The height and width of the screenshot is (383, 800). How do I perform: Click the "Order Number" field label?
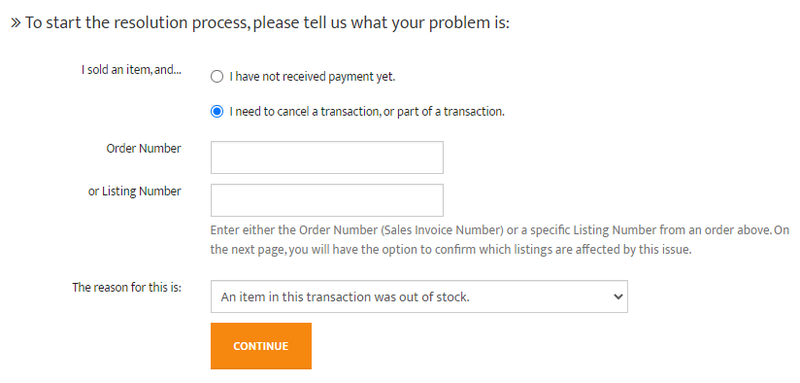coord(143,148)
